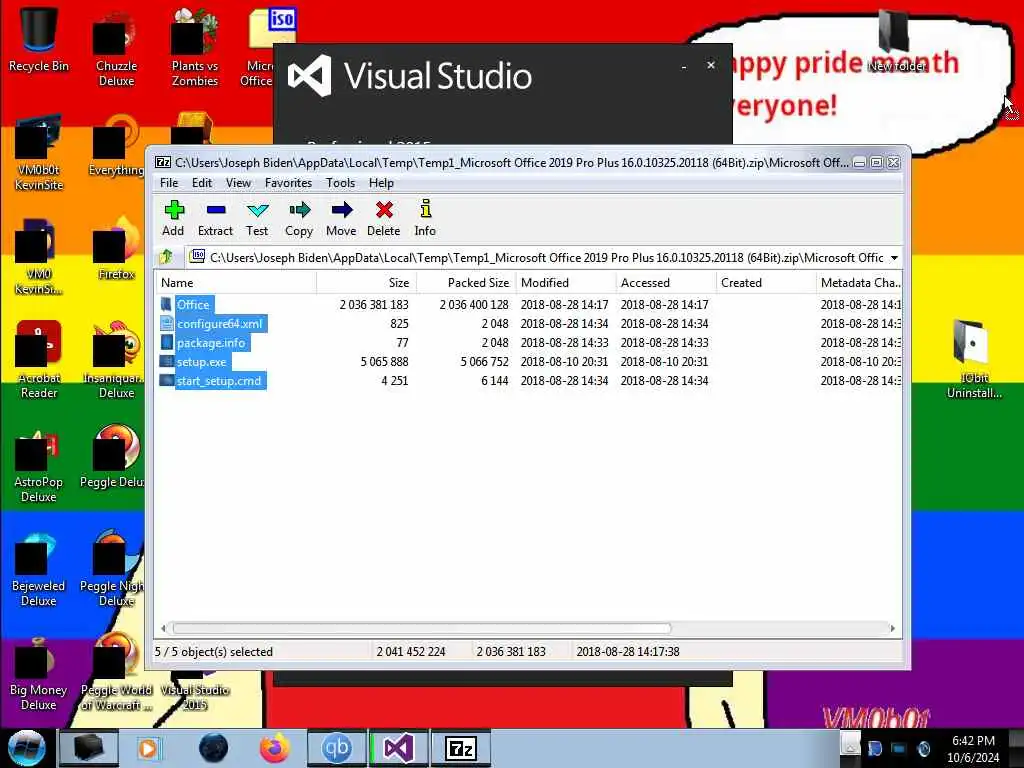1024x768 pixels.
Task: Select the New folder desktop icon
Action: coord(896,40)
